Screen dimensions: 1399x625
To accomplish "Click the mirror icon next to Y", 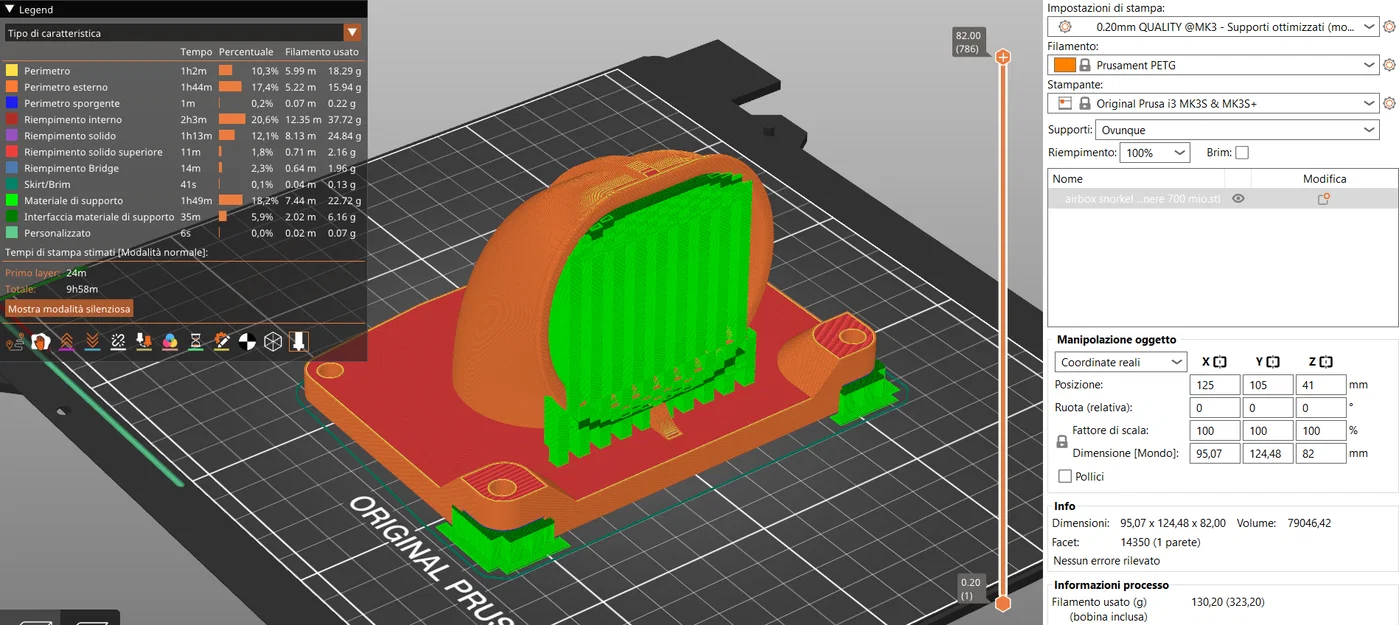I will click(x=1272, y=362).
